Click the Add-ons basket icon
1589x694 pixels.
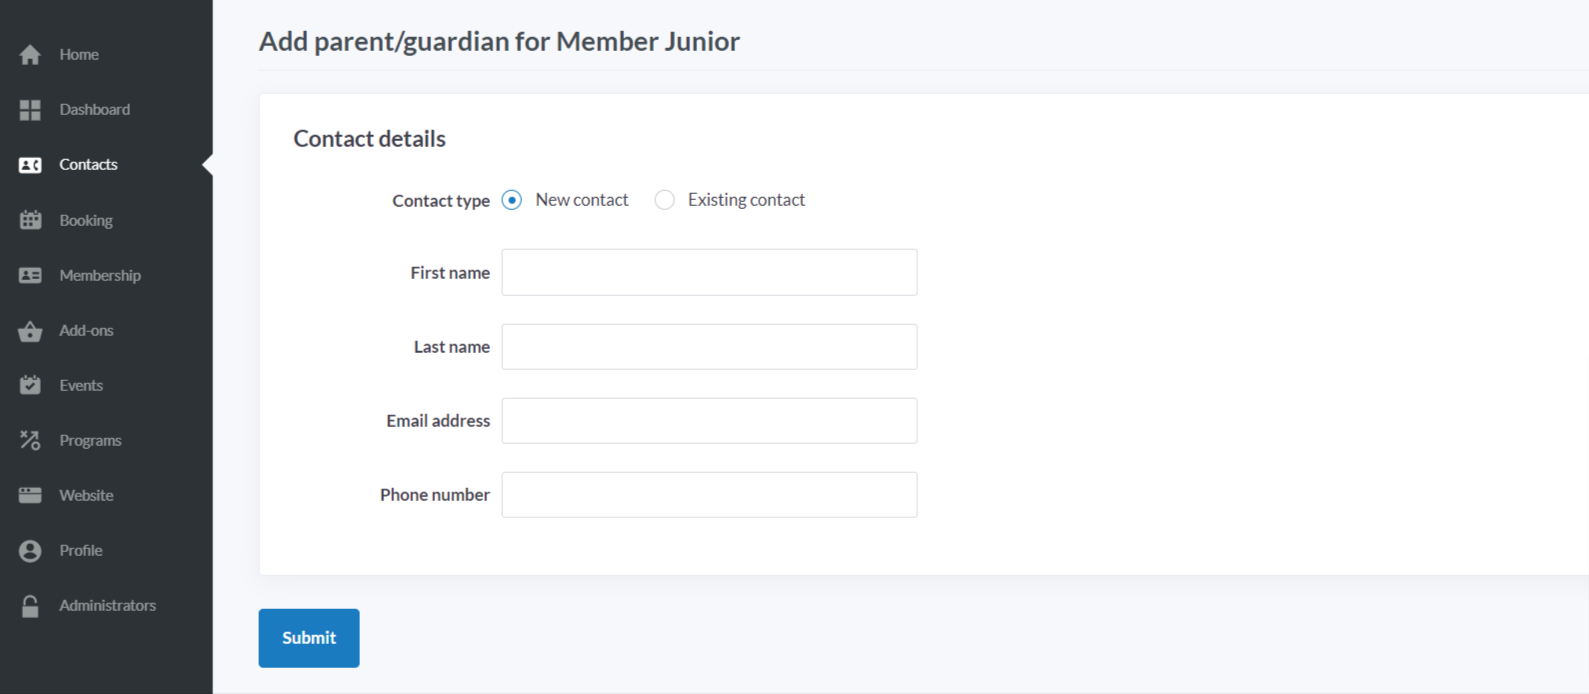[30, 331]
